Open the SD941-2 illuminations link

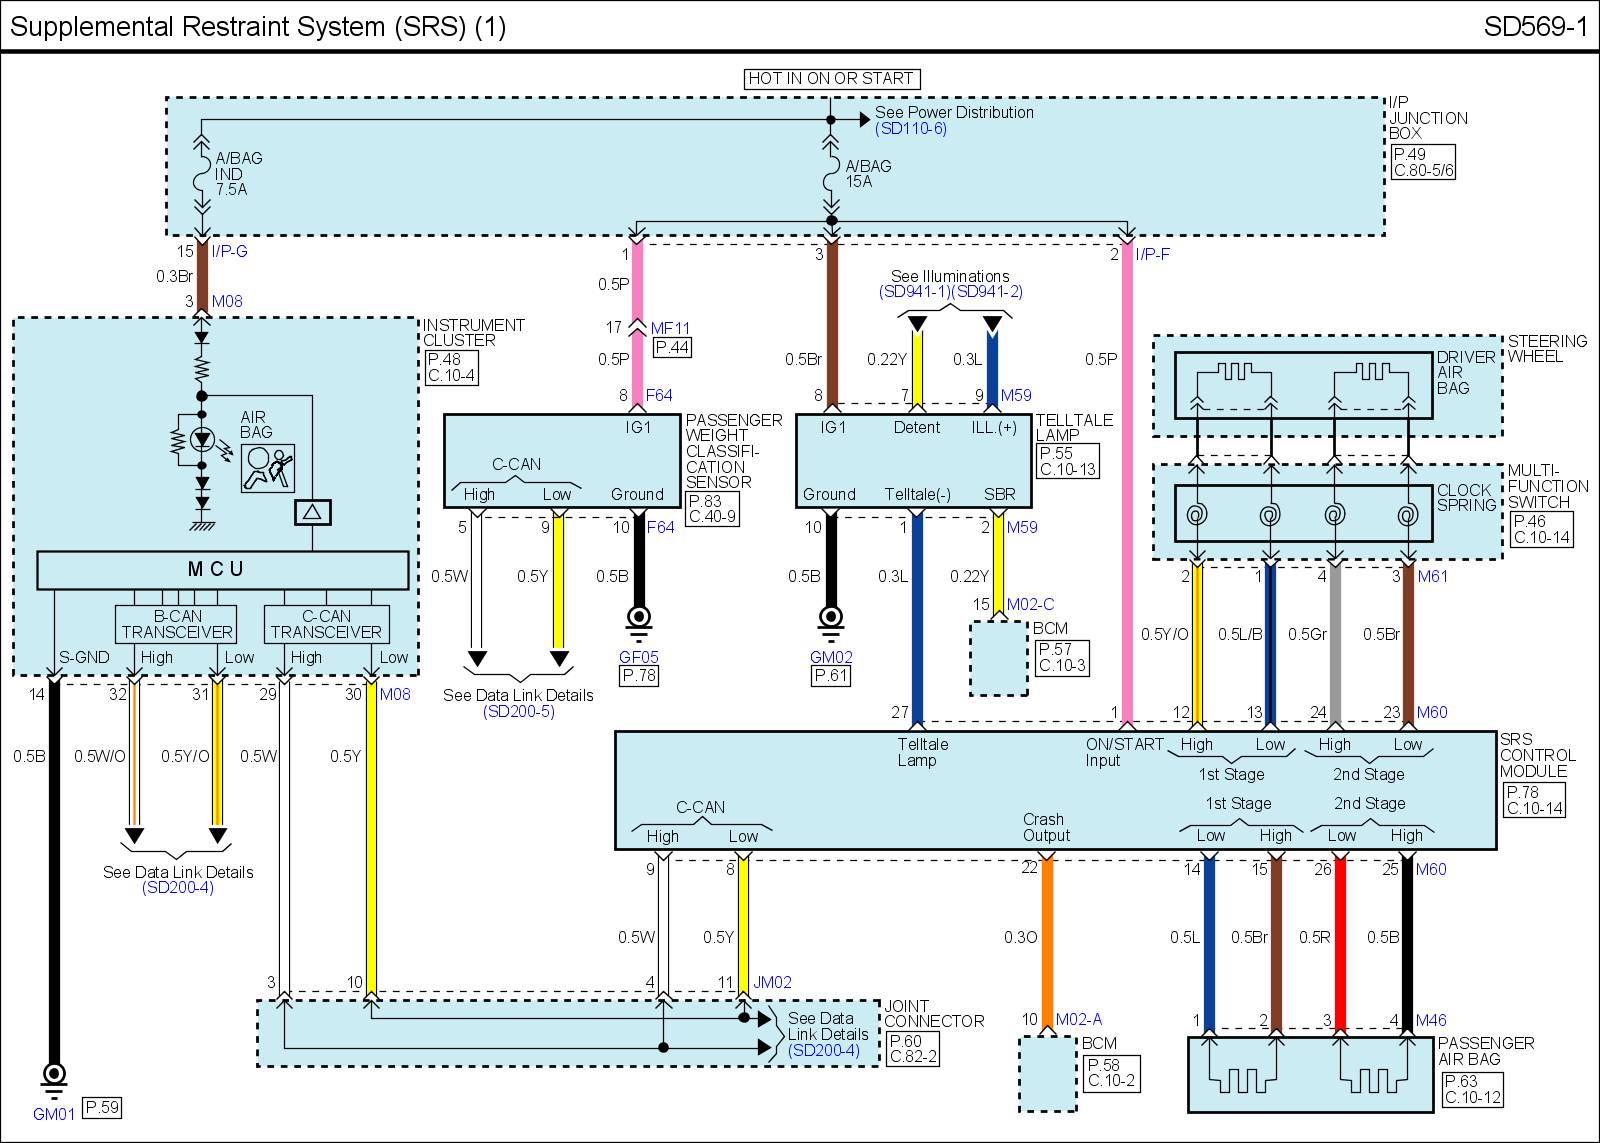tap(987, 292)
